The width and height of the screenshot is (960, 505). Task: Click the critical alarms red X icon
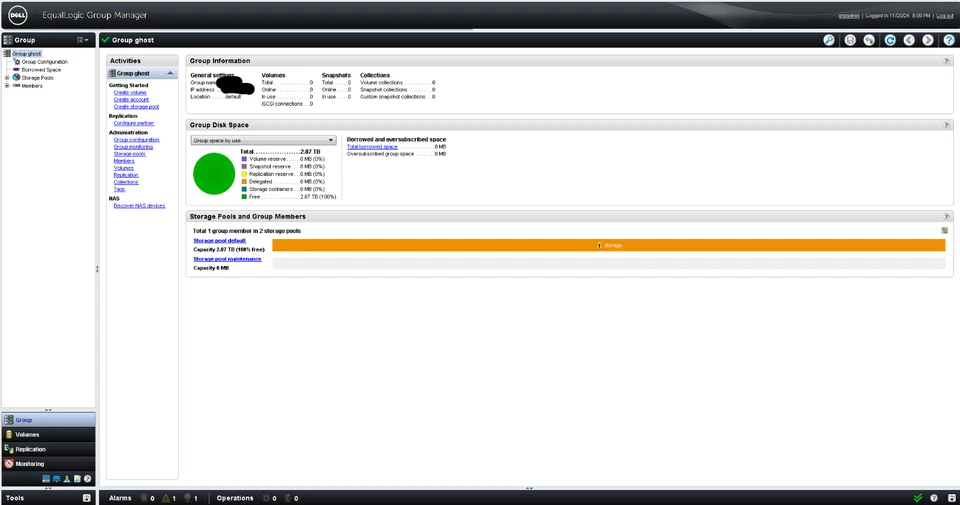144,498
